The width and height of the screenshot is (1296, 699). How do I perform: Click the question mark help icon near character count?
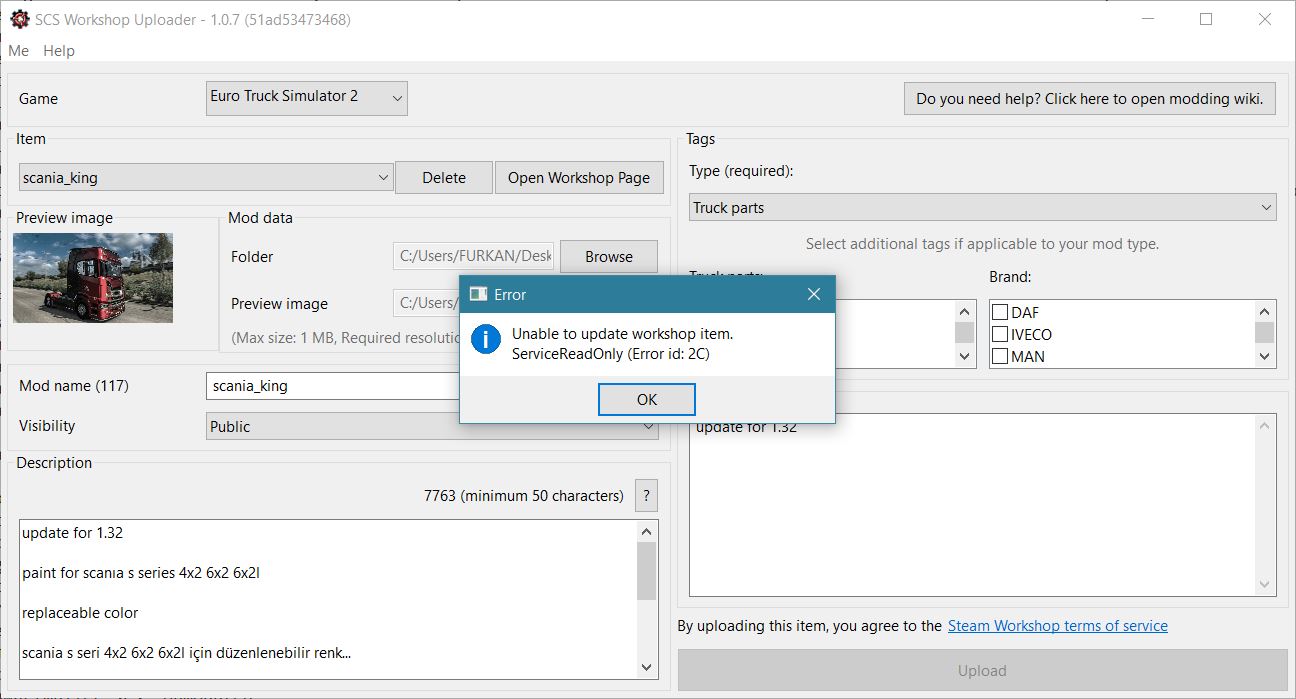(x=645, y=494)
